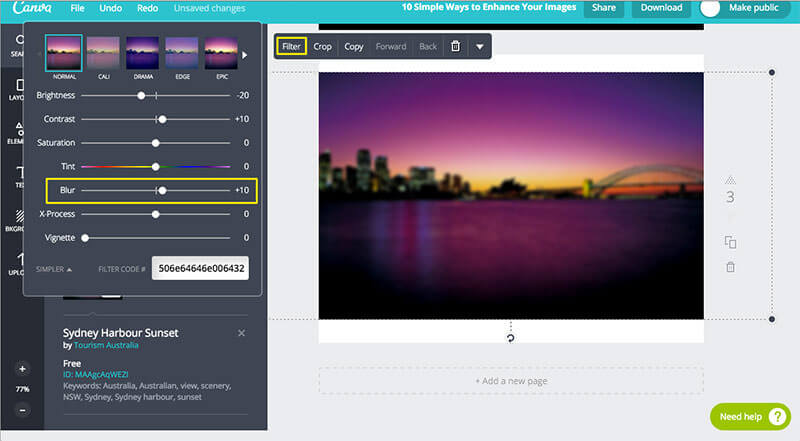Click the Share button
This screenshot has height=441, width=800.
(x=603, y=8)
